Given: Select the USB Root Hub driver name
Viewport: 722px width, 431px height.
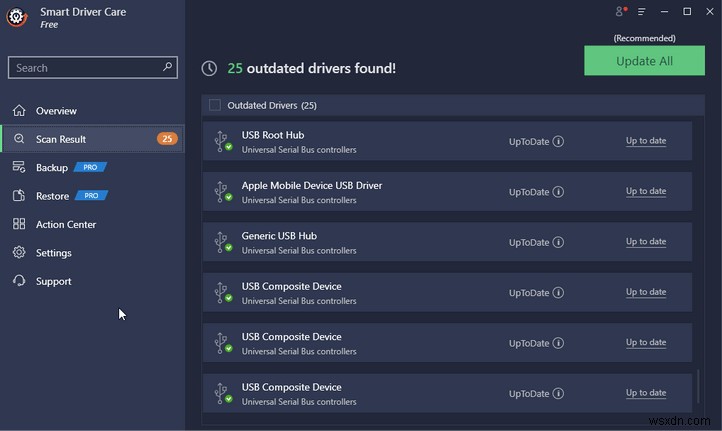Looking at the screenshot, I should tap(273, 135).
